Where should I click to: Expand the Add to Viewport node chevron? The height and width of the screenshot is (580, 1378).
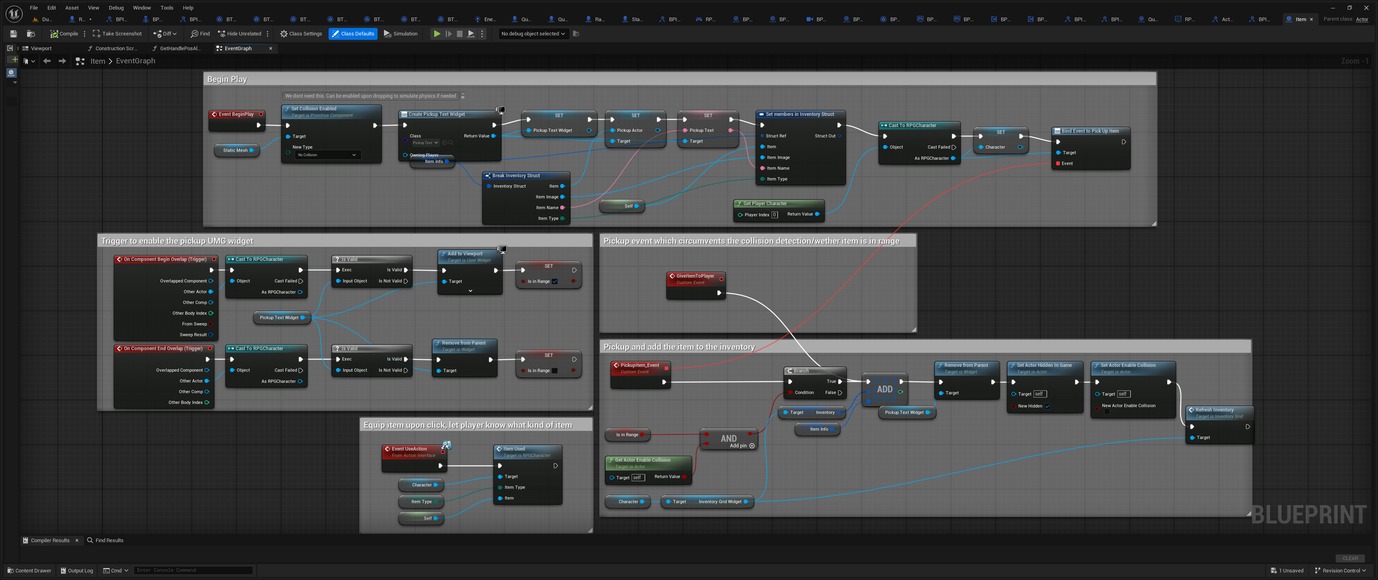[x=470, y=291]
